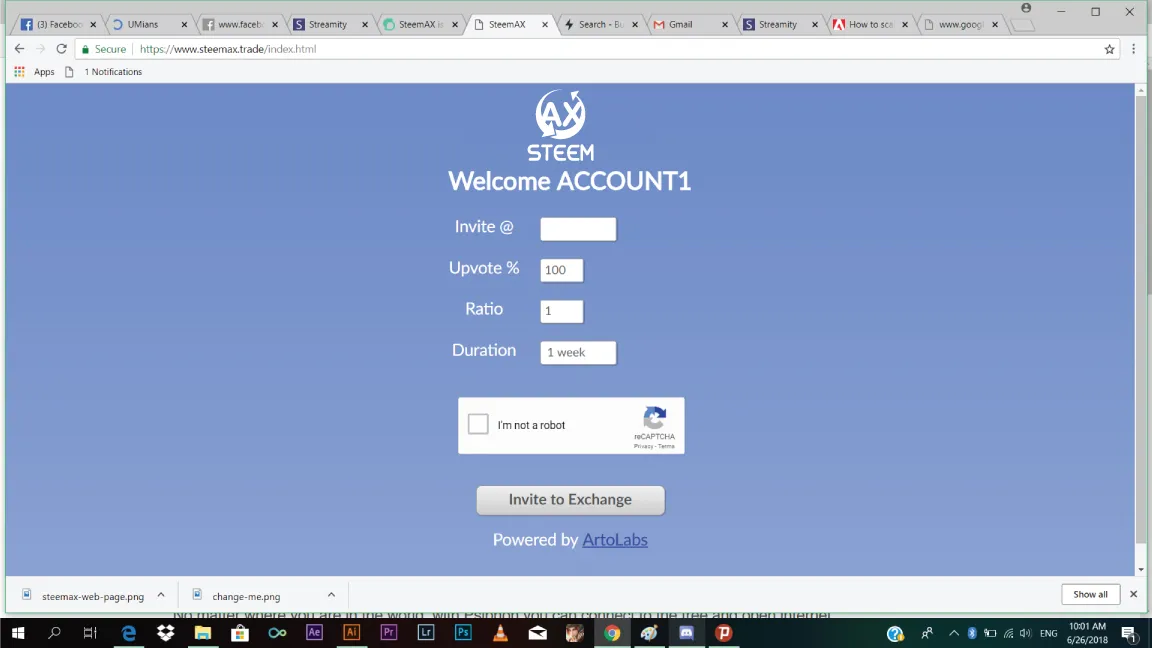Open a new tab button
This screenshot has height=648, width=1152.
pyautogui.click(x=1022, y=25)
